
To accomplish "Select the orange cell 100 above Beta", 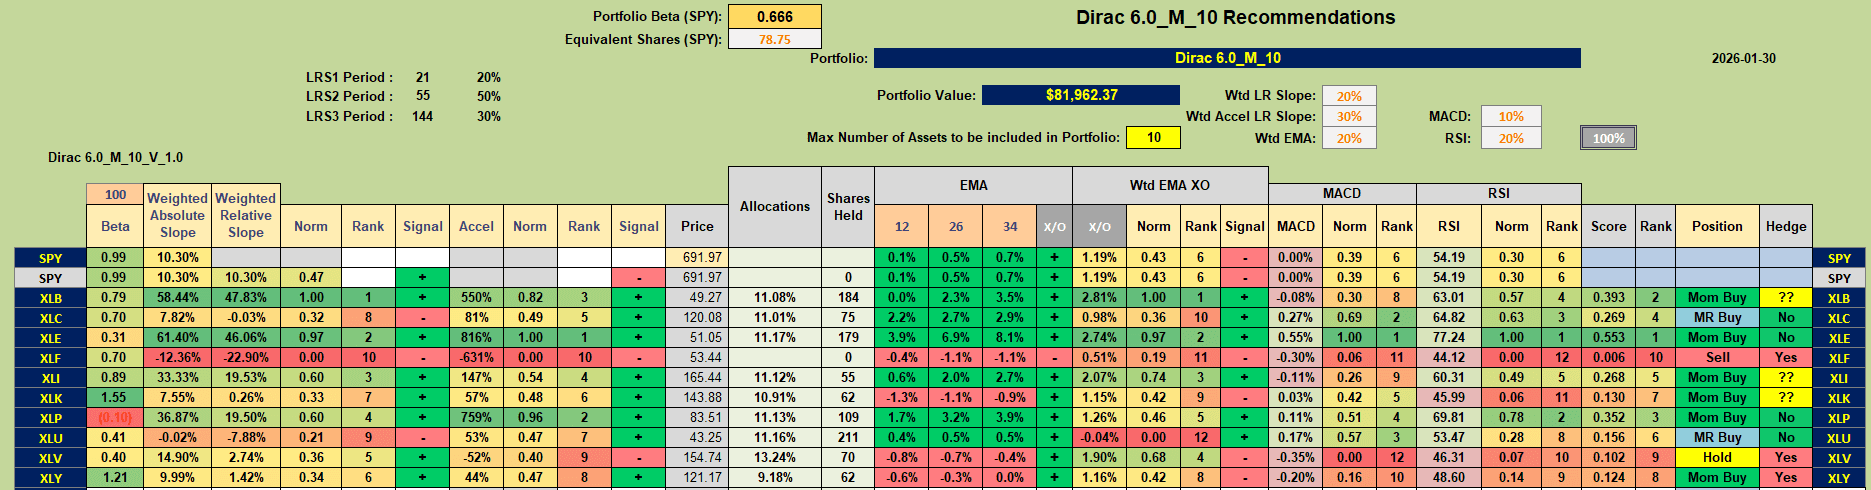I will (116, 195).
